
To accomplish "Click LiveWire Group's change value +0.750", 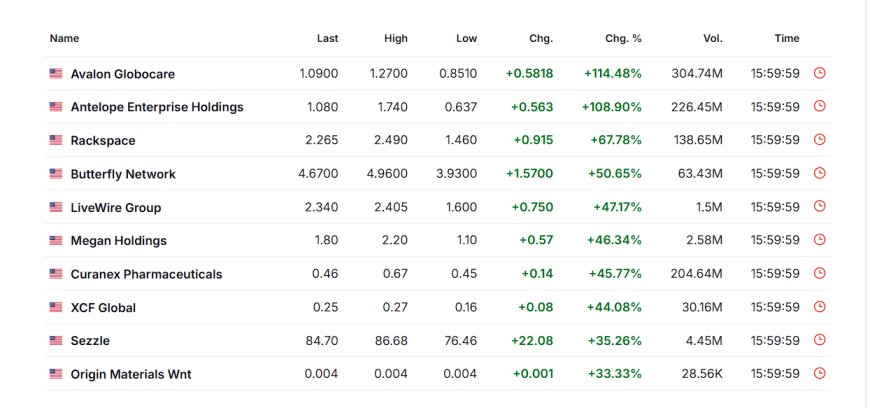I will pos(532,207).
